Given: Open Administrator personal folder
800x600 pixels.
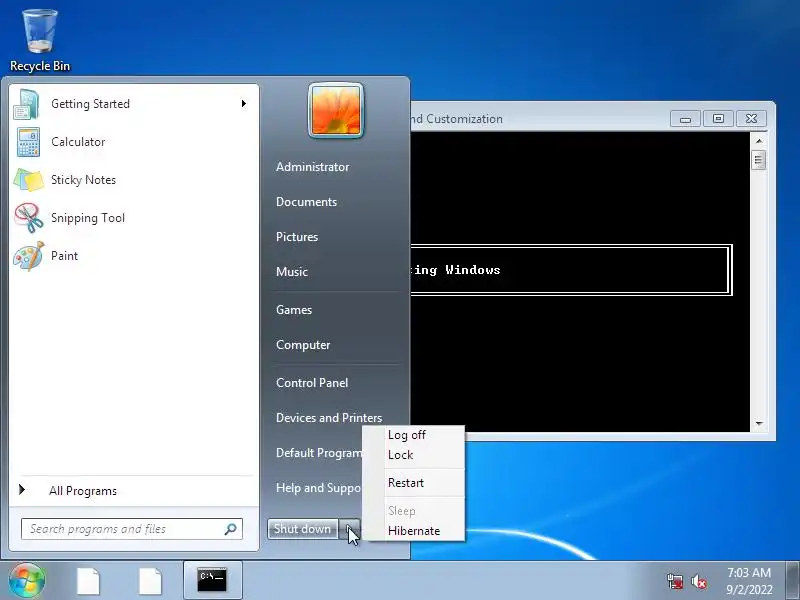Looking at the screenshot, I should click(312, 167).
